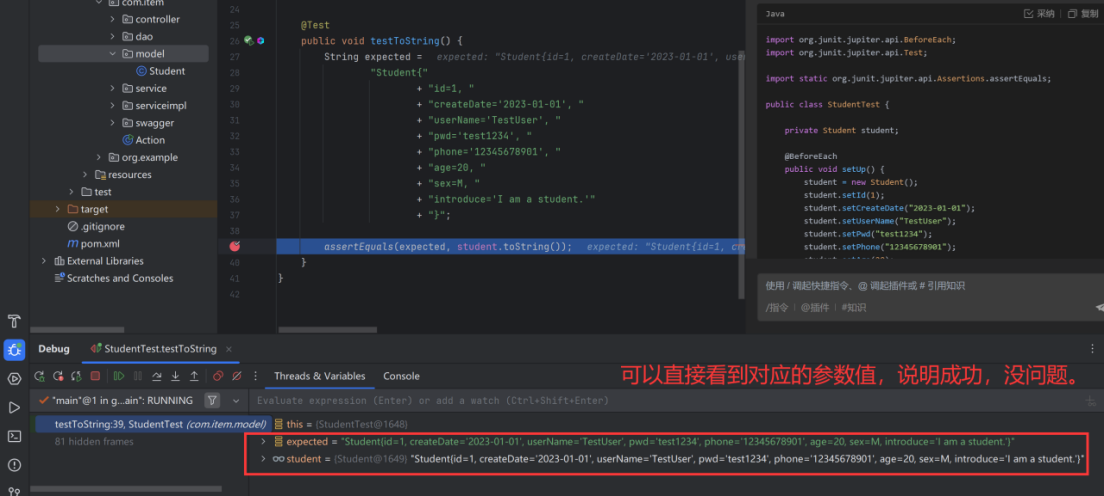1104x496 pixels.
Task: Expand the swagger package
Action: [113, 123]
